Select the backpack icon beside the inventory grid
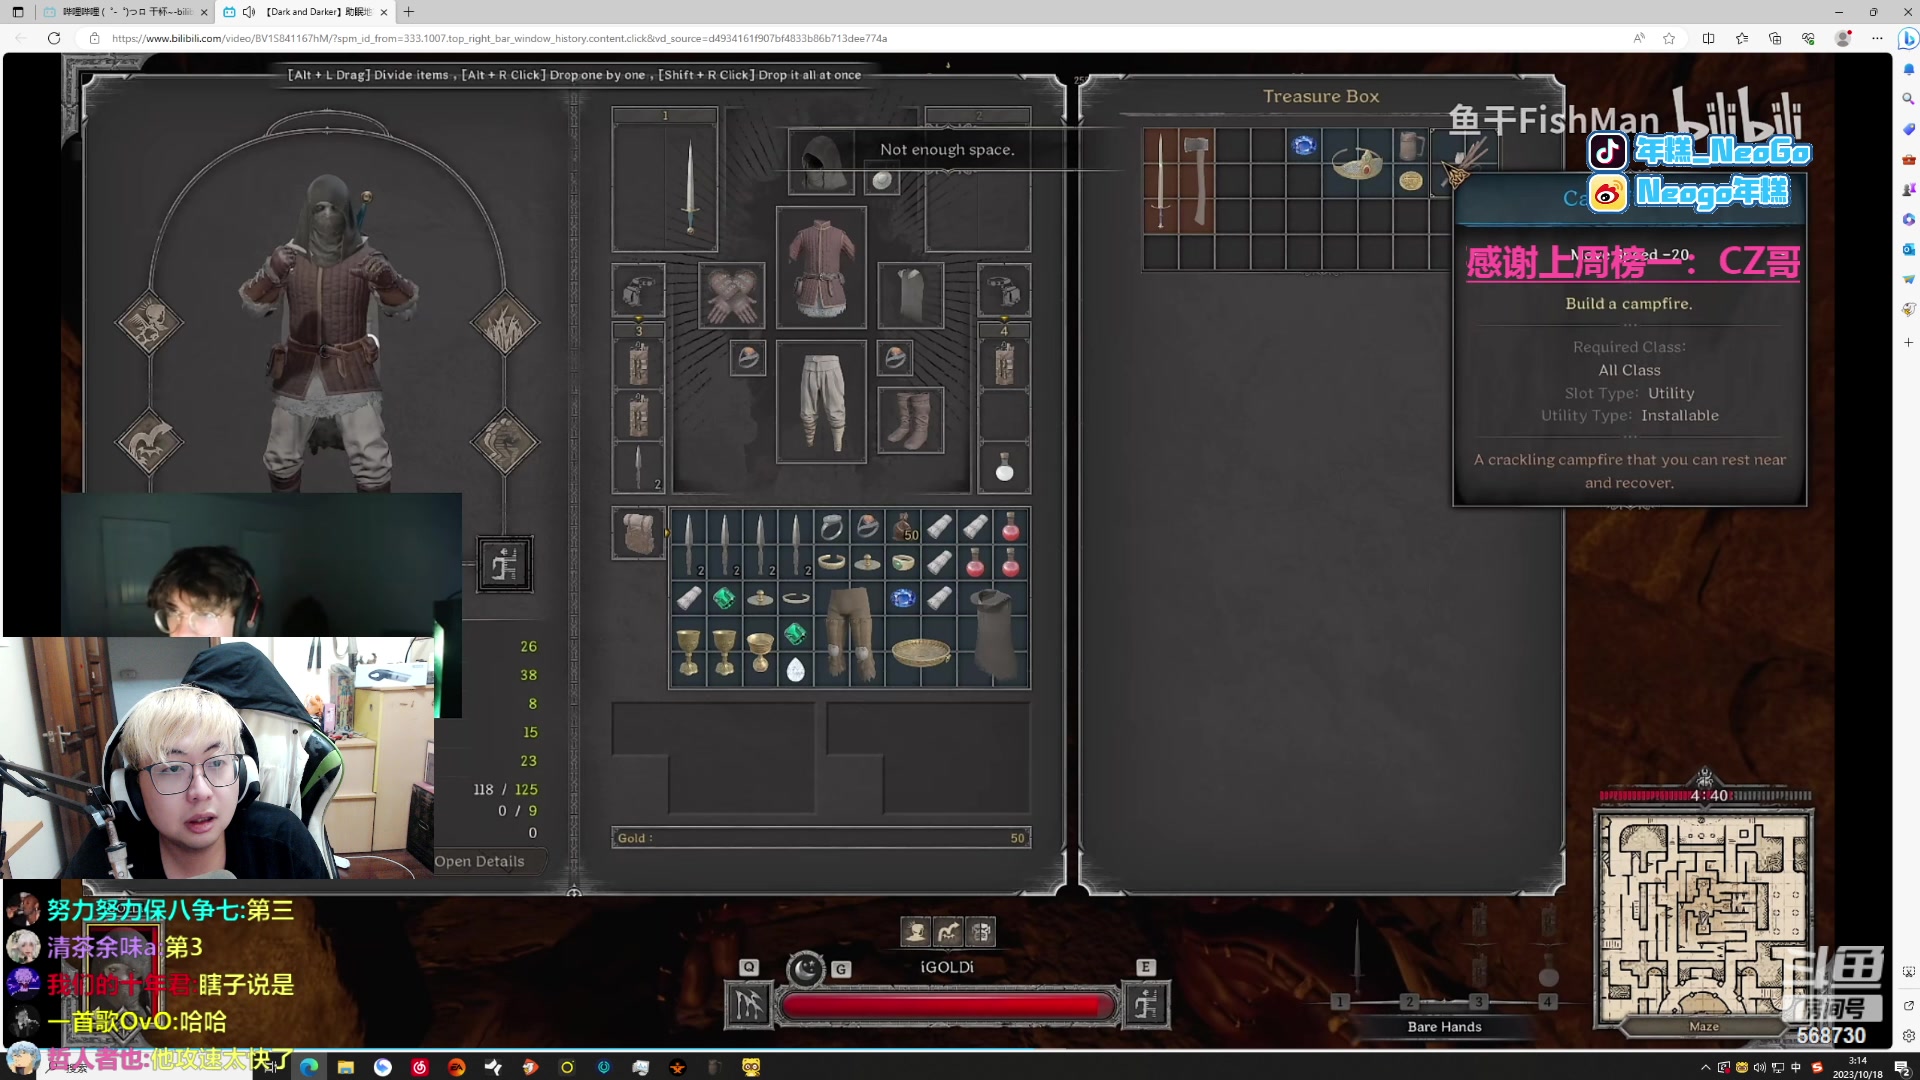 (x=638, y=533)
